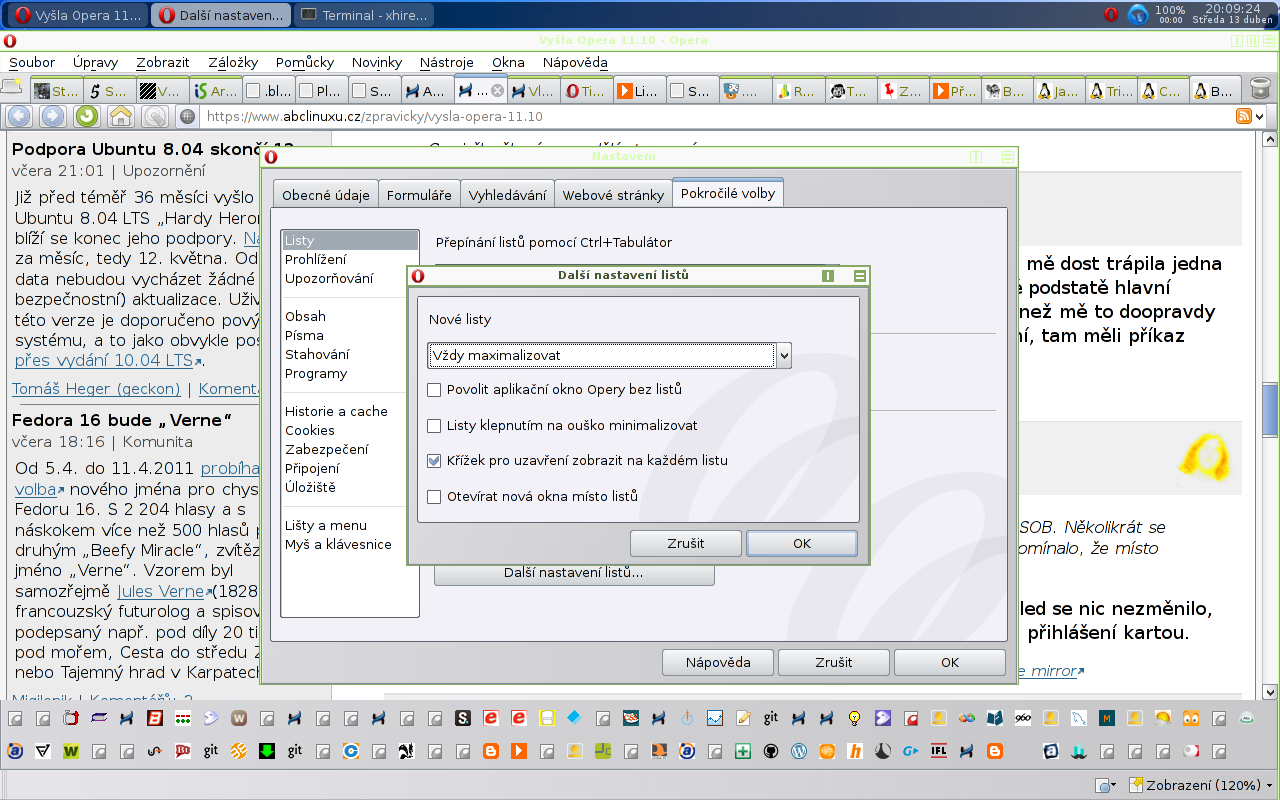Click the GitHub octocat bookmark icon
Viewport: 1280px width, 800px height.
click(x=771, y=750)
